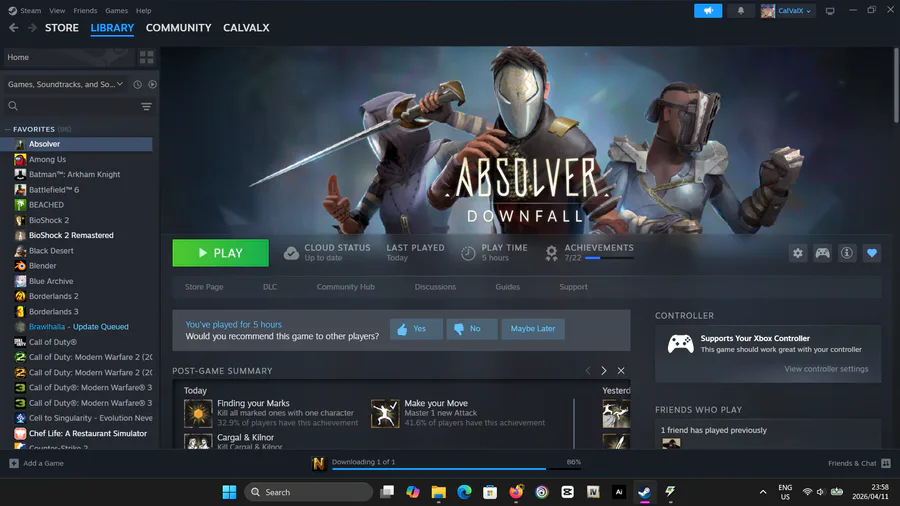Open the notifications bell
The image size is (900, 506).
740,10
